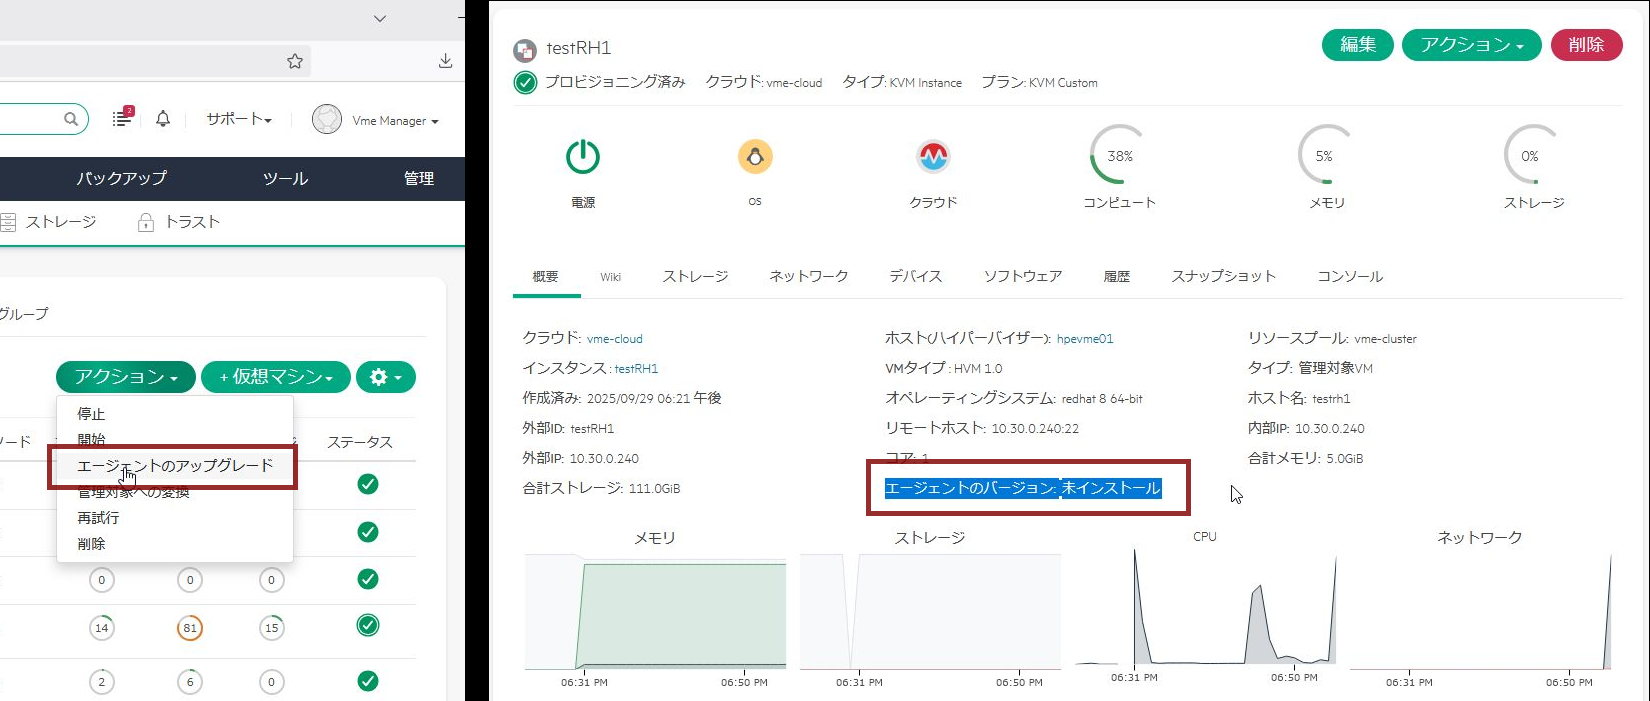Open the gear settings dropdown
Screen dimensions: 1650x701
385,377
